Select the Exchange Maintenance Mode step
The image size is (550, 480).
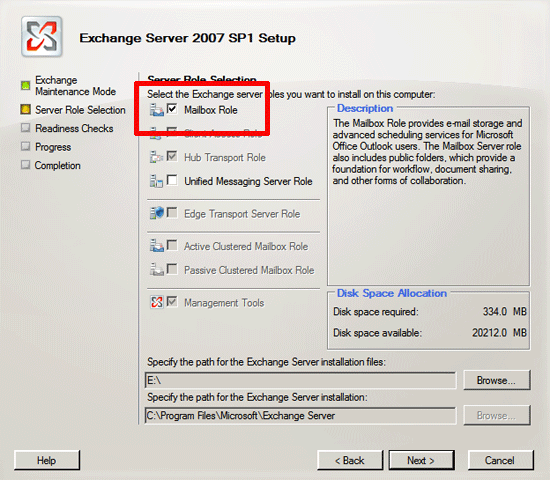tap(75, 86)
